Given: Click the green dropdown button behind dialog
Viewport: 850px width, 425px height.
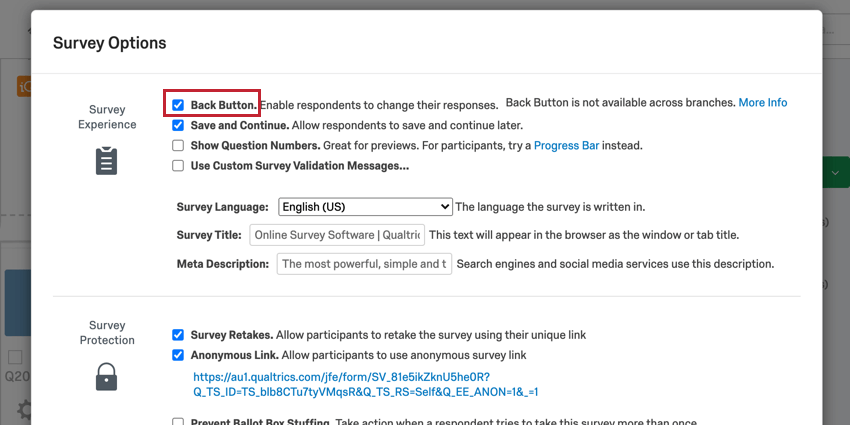Looking at the screenshot, I should click(x=835, y=173).
